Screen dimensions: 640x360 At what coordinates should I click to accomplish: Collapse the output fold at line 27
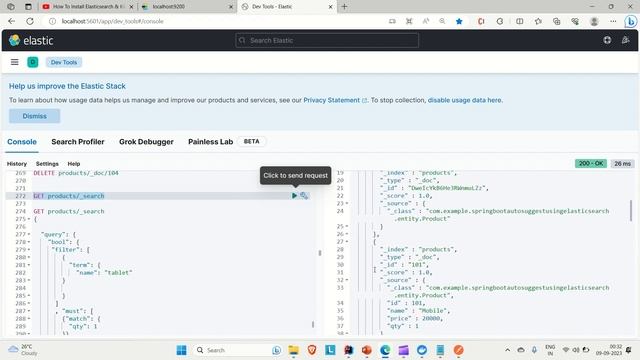(x=347, y=242)
